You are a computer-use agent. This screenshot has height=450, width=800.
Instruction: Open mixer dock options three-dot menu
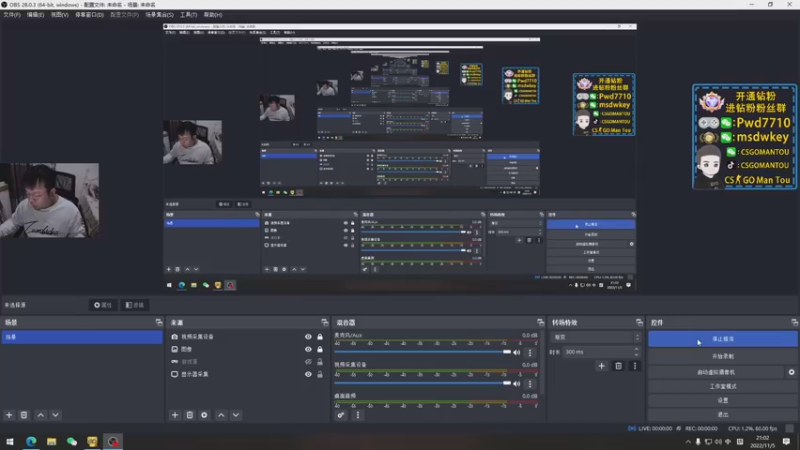pyautogui.click(x=358, y=415)
